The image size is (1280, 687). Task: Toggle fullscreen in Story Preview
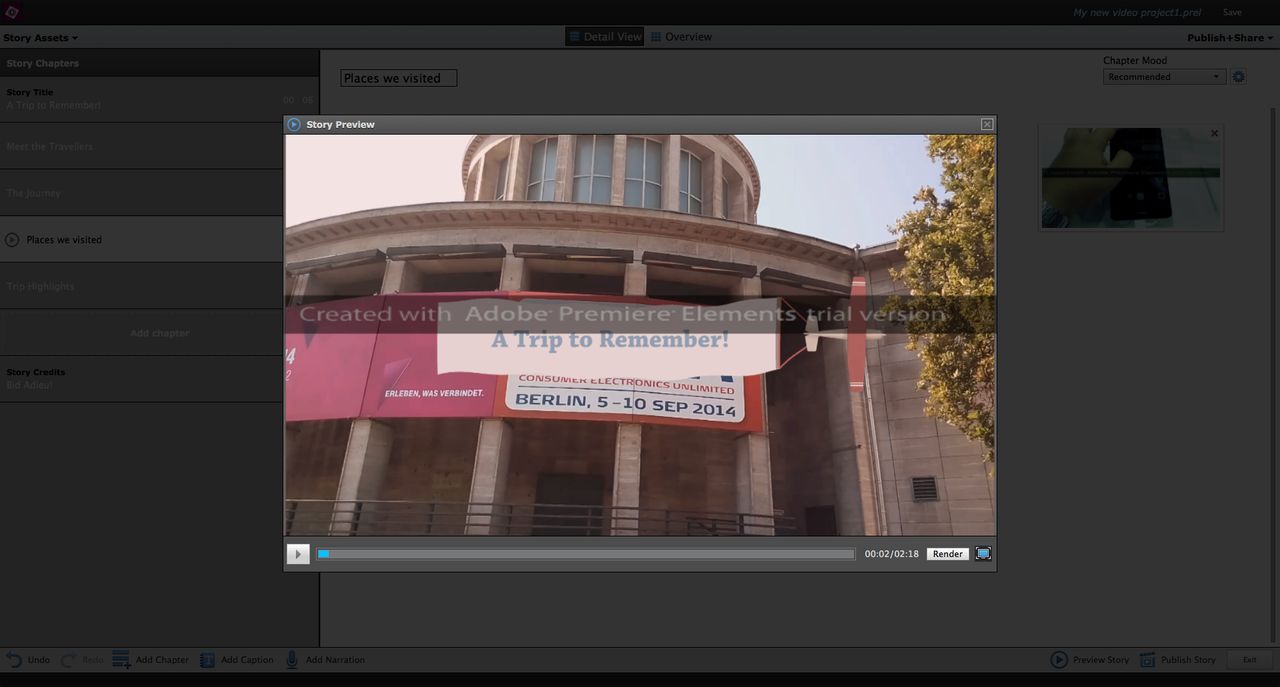pyautogui.click(x=983, y=554)
